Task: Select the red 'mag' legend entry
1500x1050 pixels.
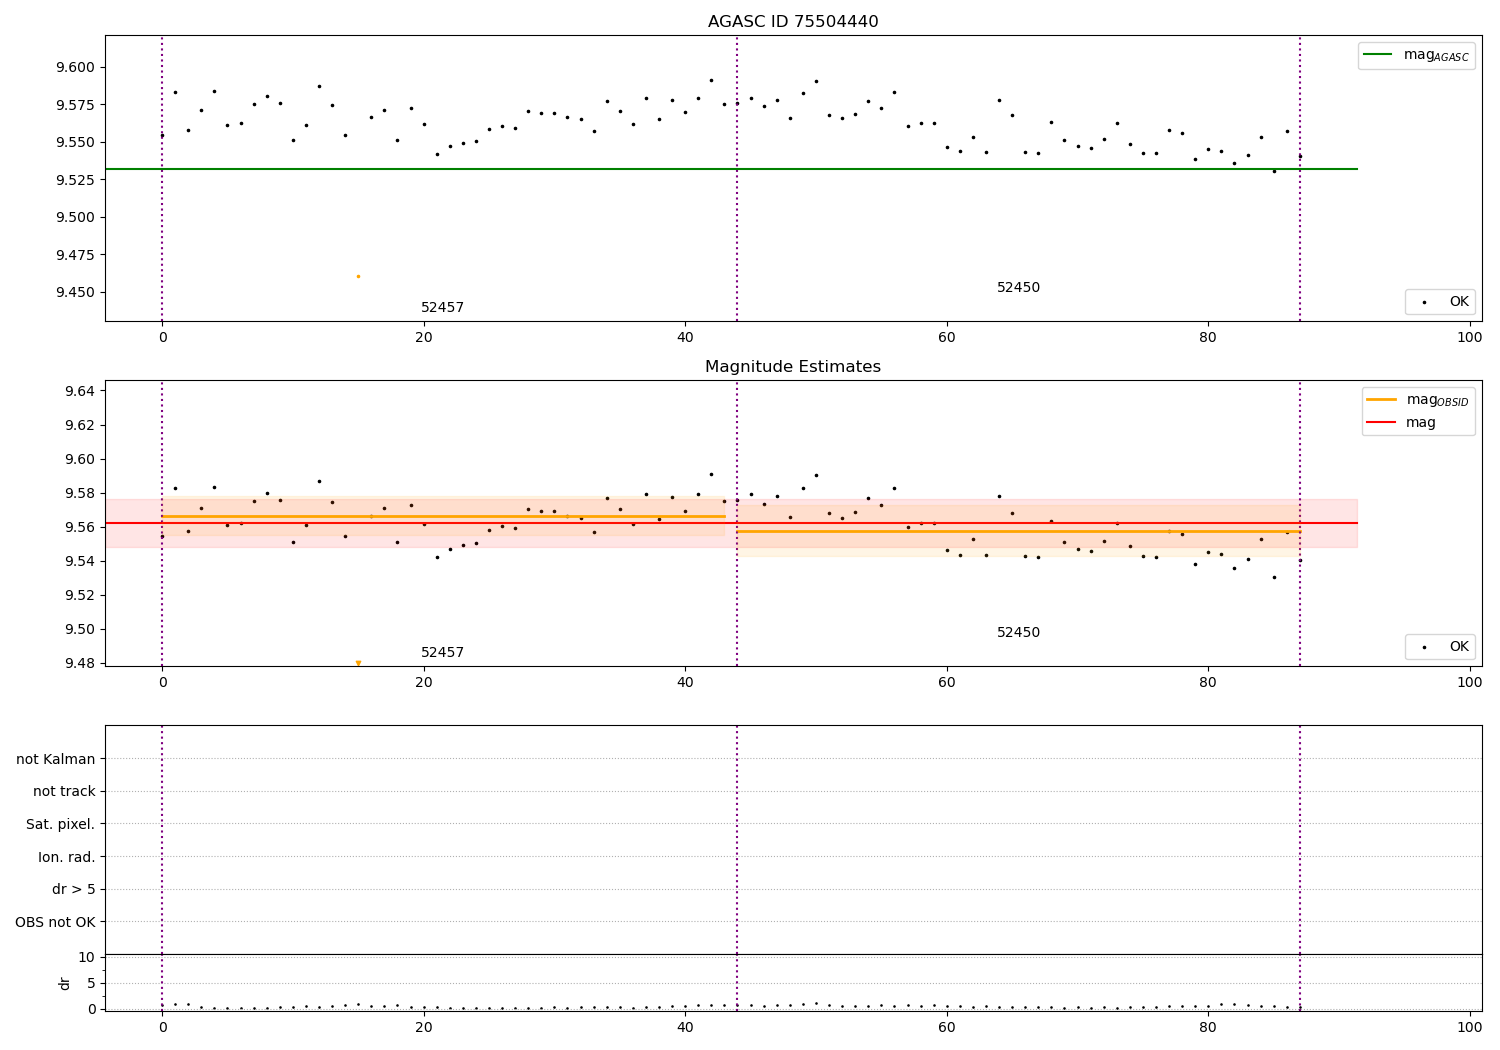Action: click(x=1401, y=423)
